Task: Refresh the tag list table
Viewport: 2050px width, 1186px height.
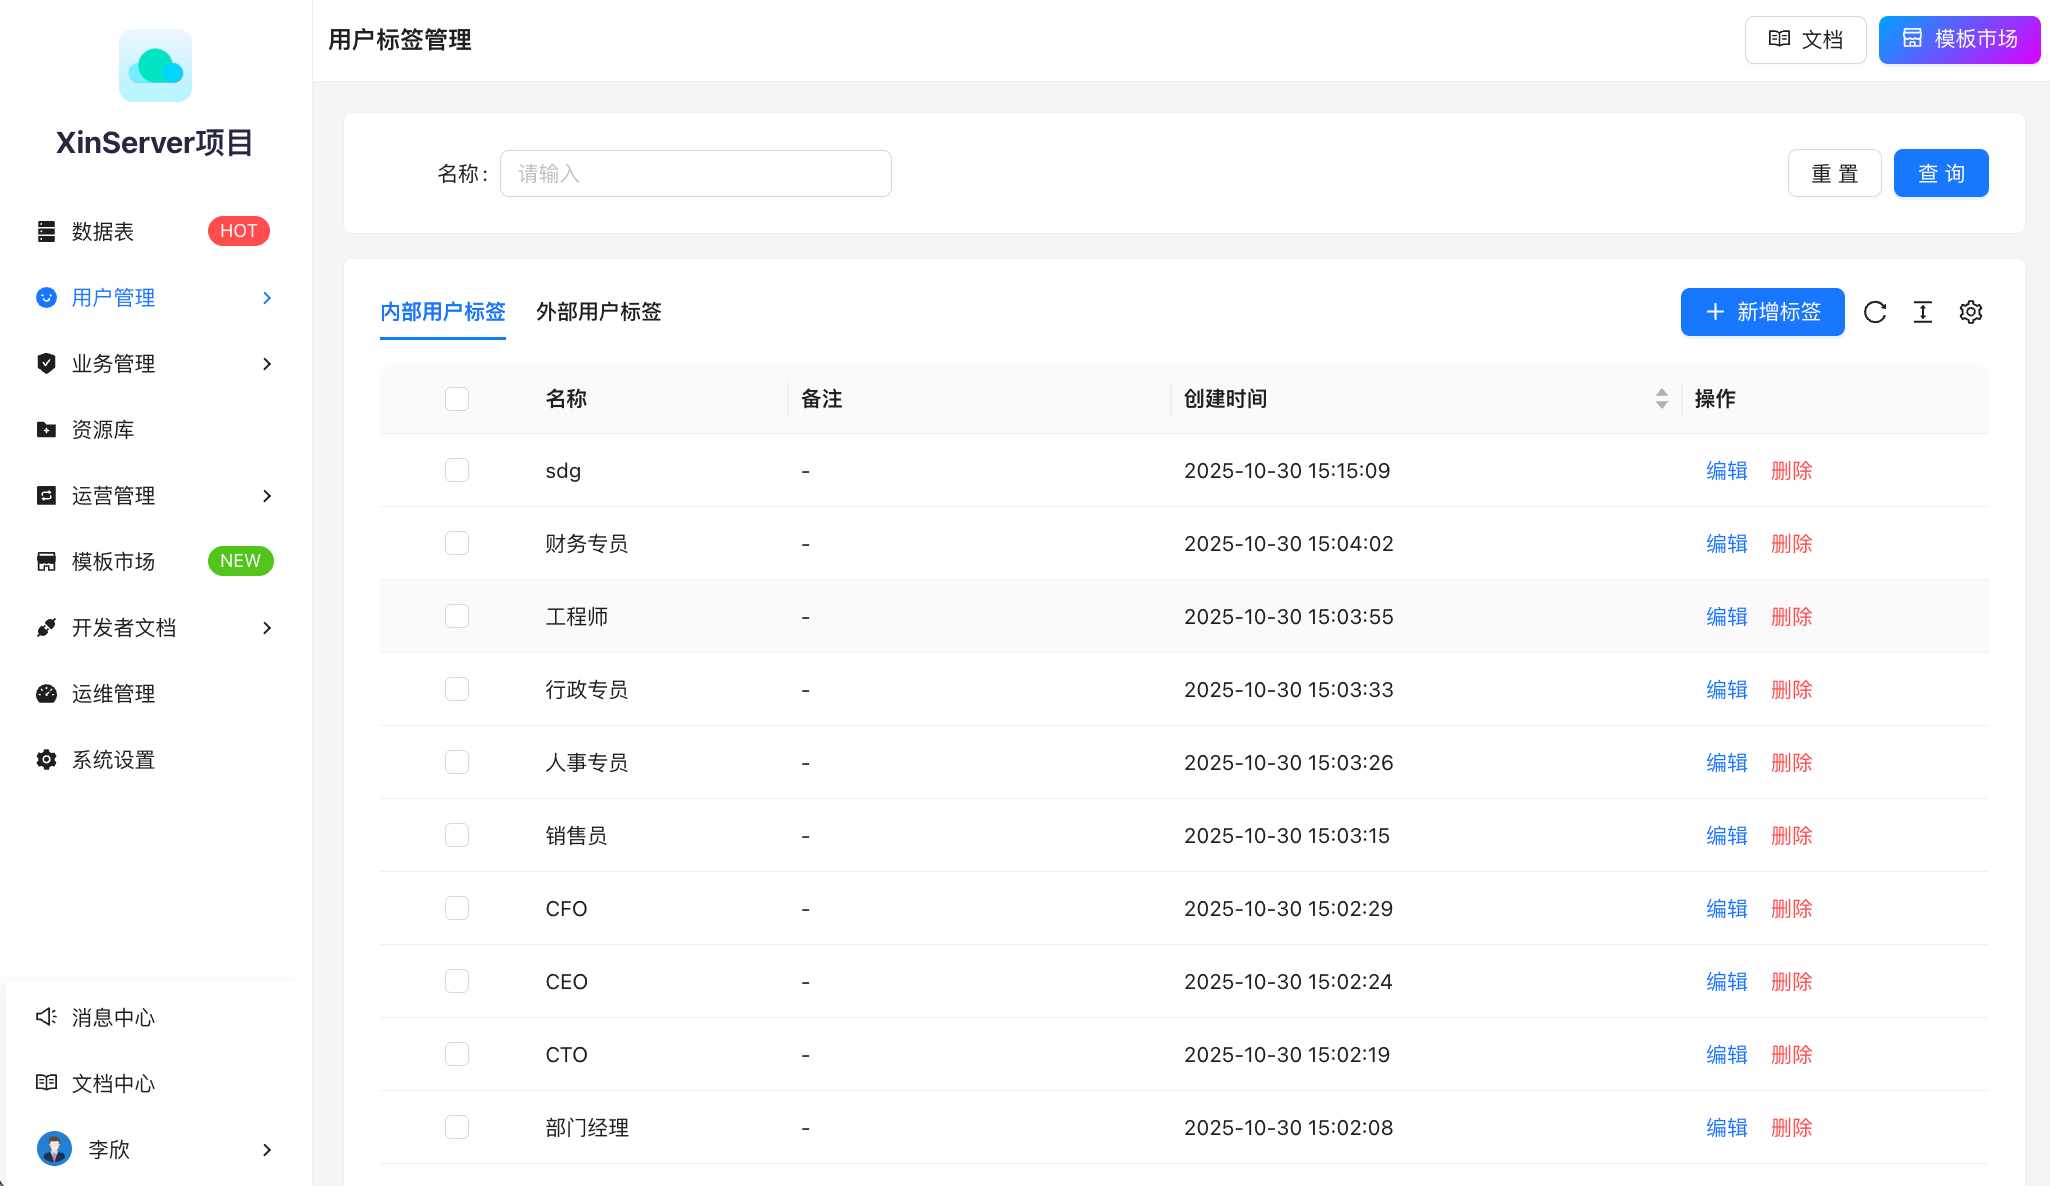Action: [x=1876, y=312]
